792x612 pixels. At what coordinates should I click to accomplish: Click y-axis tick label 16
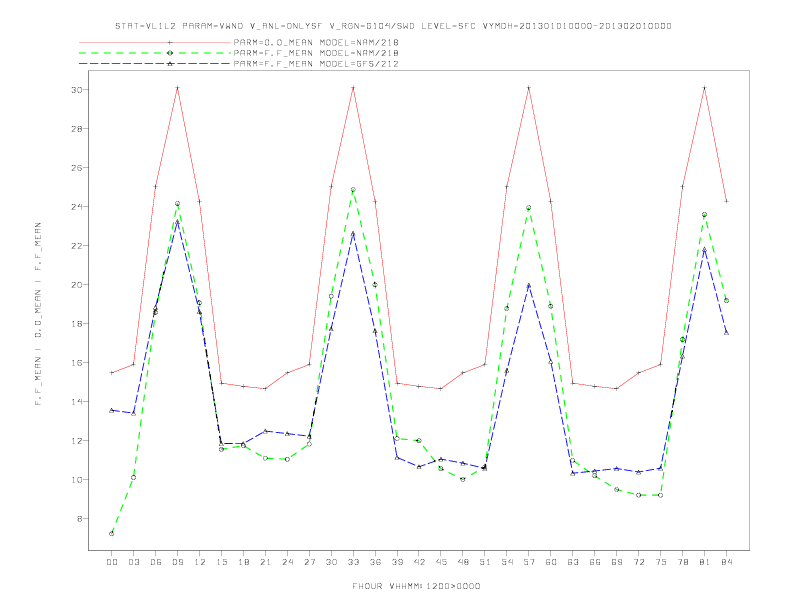[77, 363]
